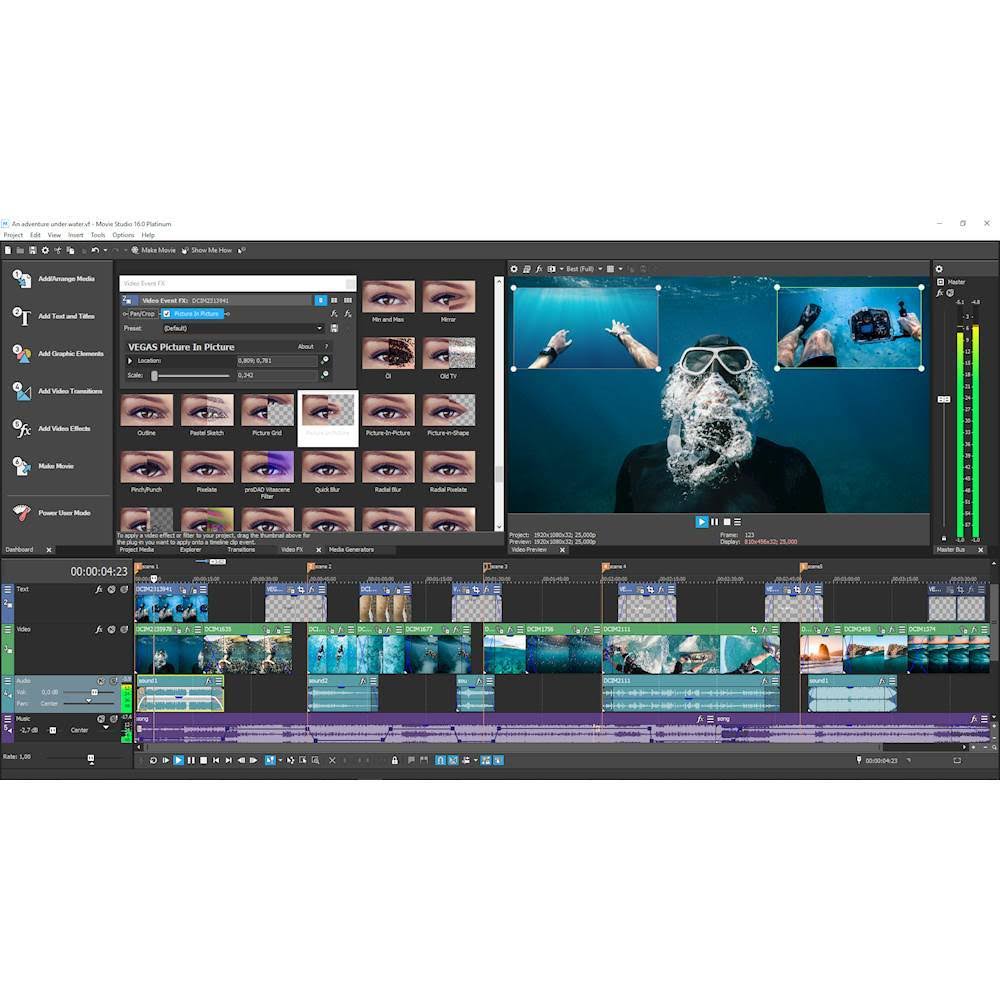The height and width of the screenshot is (1000, 1000).
Task: Open the Preset (Default) dropdown
Action: 242,328
